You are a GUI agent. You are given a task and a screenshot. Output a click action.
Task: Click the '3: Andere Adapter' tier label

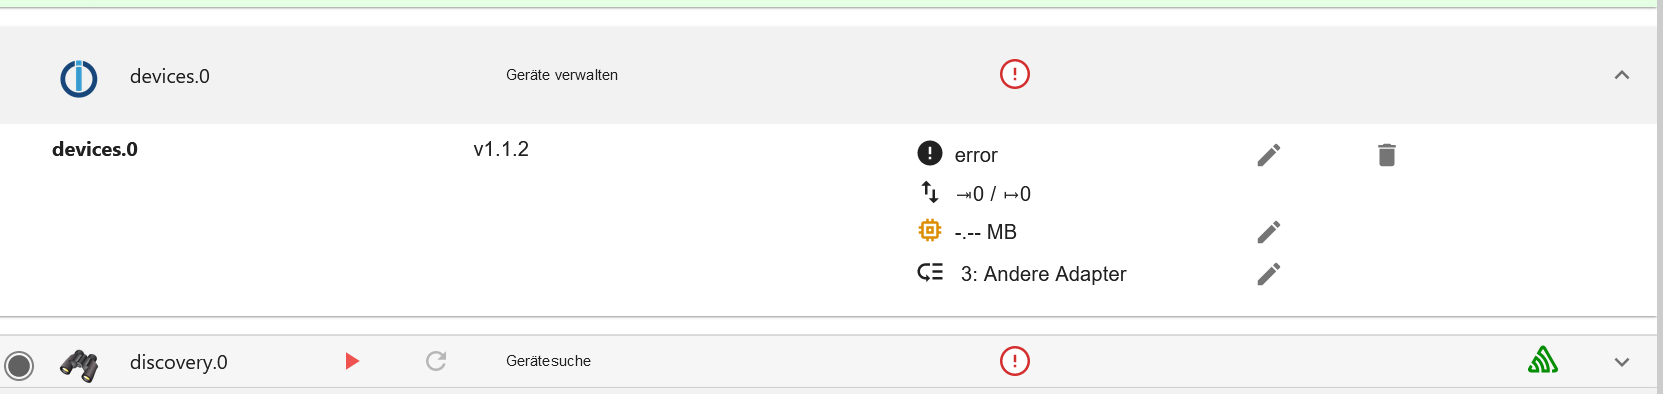pyautogui.click(x=1043, y=274)
